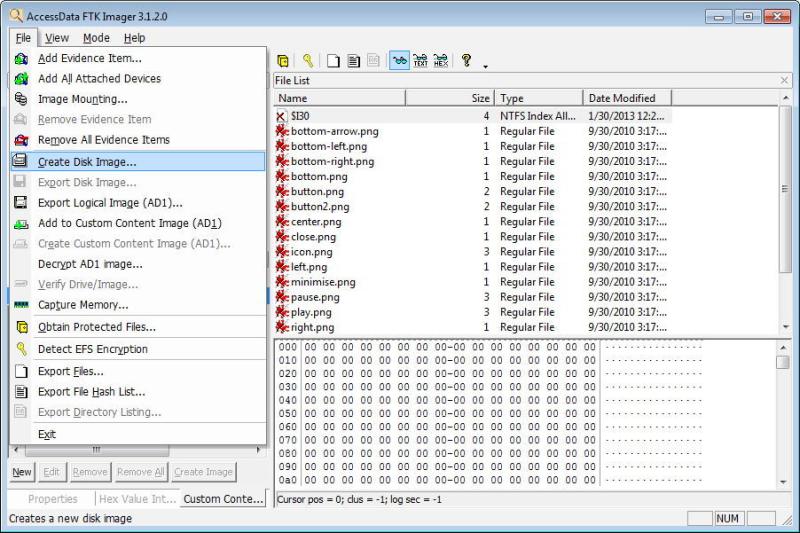The width and height of the screenshot is (800, 533).
Task: Click toolbar Export Files blank page icon
Action: click(x=333, y=61)
